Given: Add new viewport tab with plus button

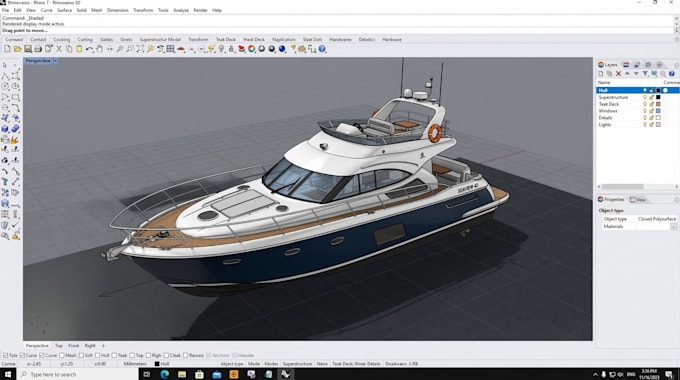Looking at the screenshot, I should click(103, 346).
